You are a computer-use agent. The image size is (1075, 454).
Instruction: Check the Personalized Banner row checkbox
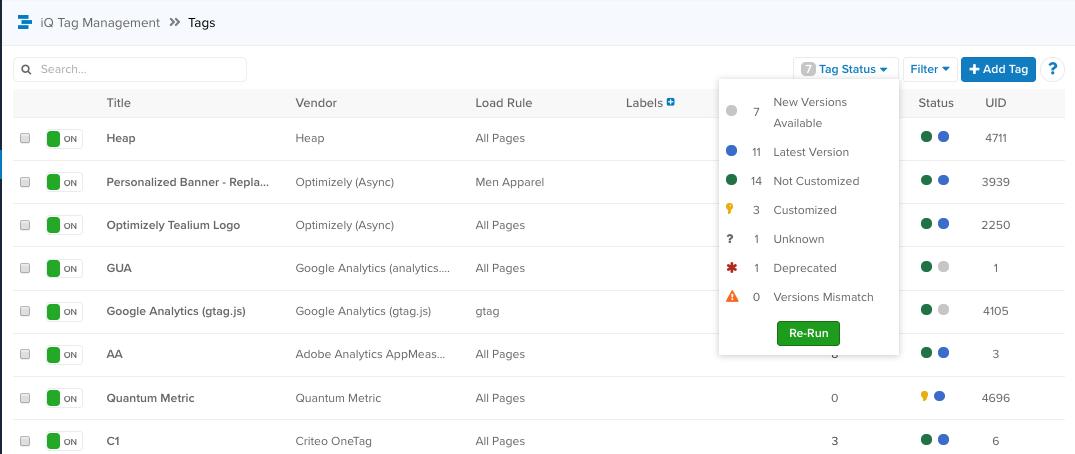click(25, 182)
